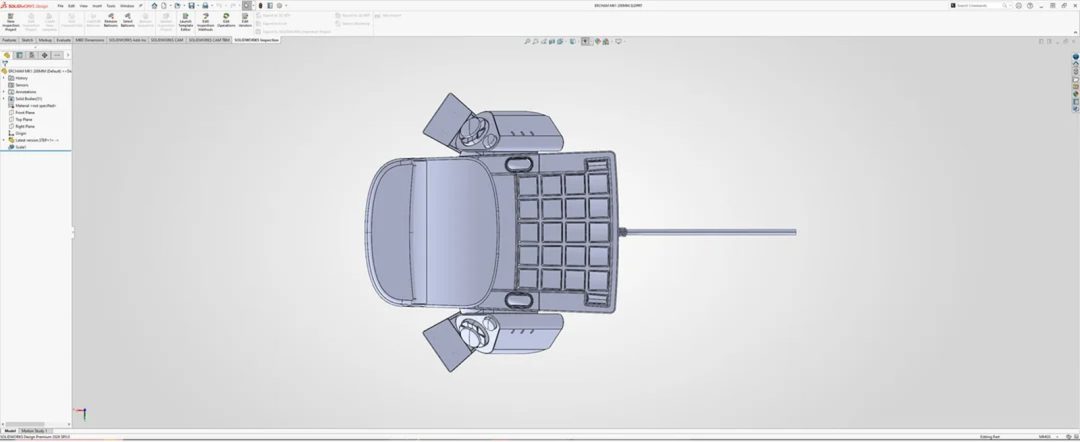The width and height of the screenshot is (1080, 442).
Task: Expand the History tree node
Action: (x=4, y=78)
